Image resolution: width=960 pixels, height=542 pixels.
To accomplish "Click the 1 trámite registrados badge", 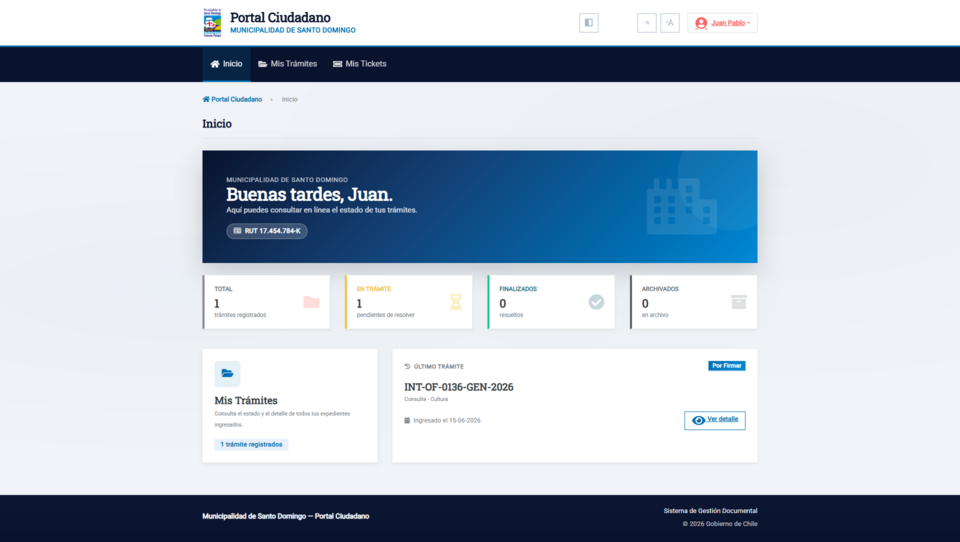I will click(x=251, y=445).
